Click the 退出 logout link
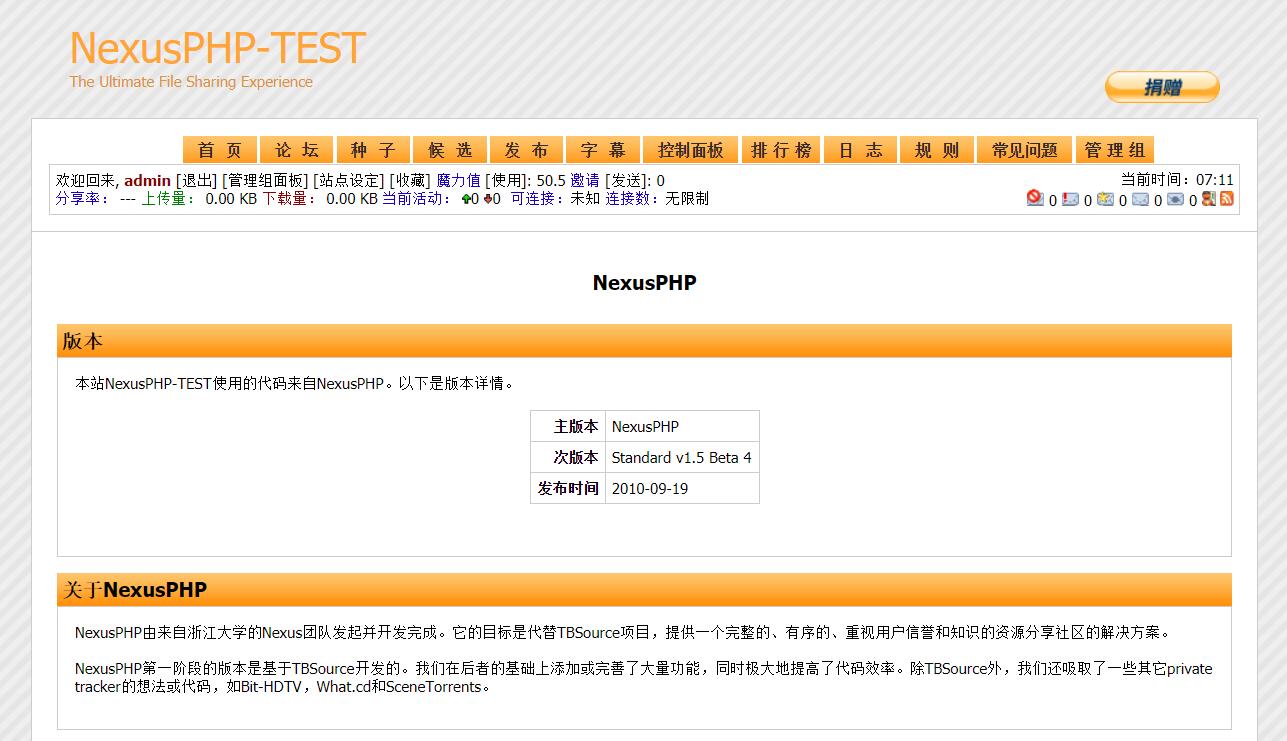Screen dimensions: 1287x741 click(197, 180)
